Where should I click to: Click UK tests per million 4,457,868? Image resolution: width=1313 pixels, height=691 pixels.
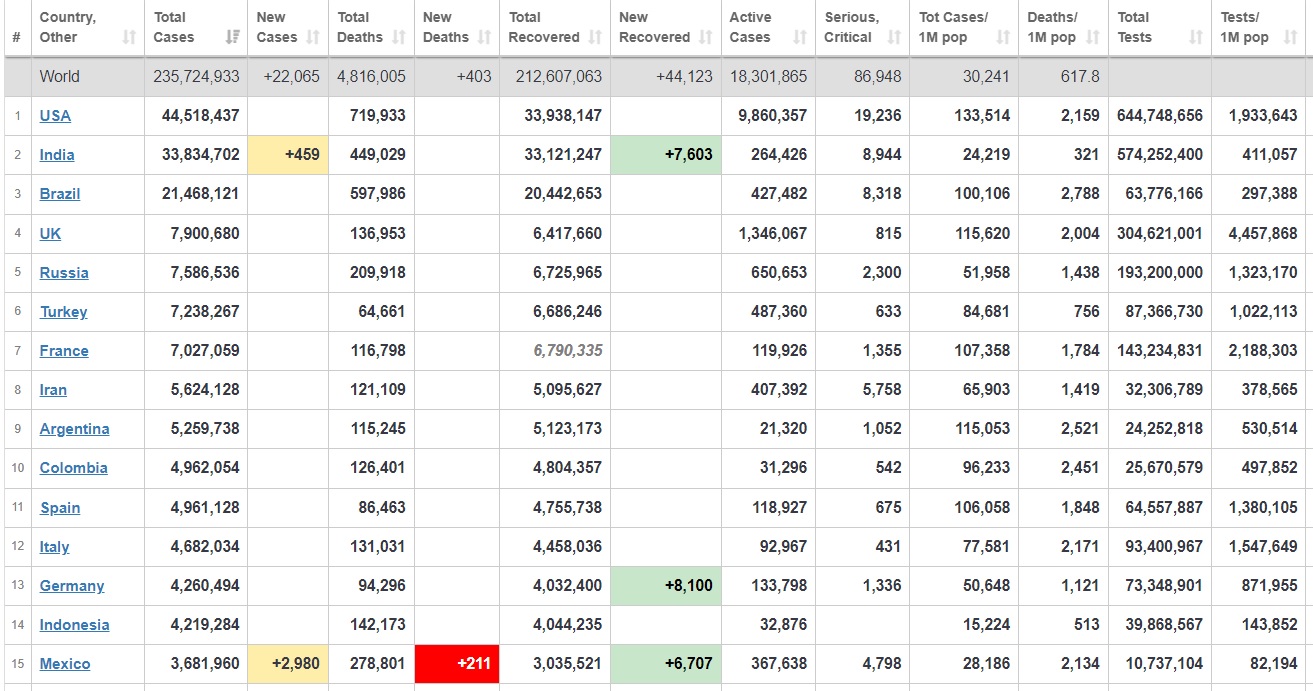point(1264,233)
